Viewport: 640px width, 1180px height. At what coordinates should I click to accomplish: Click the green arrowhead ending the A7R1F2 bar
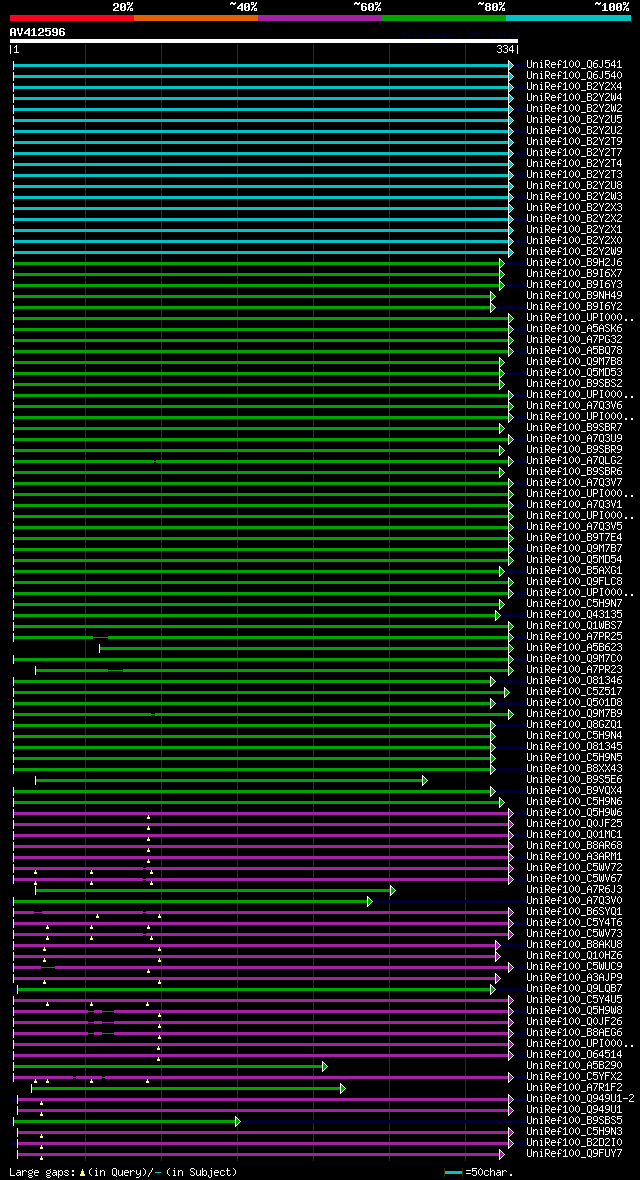[x=343, y=1088]
